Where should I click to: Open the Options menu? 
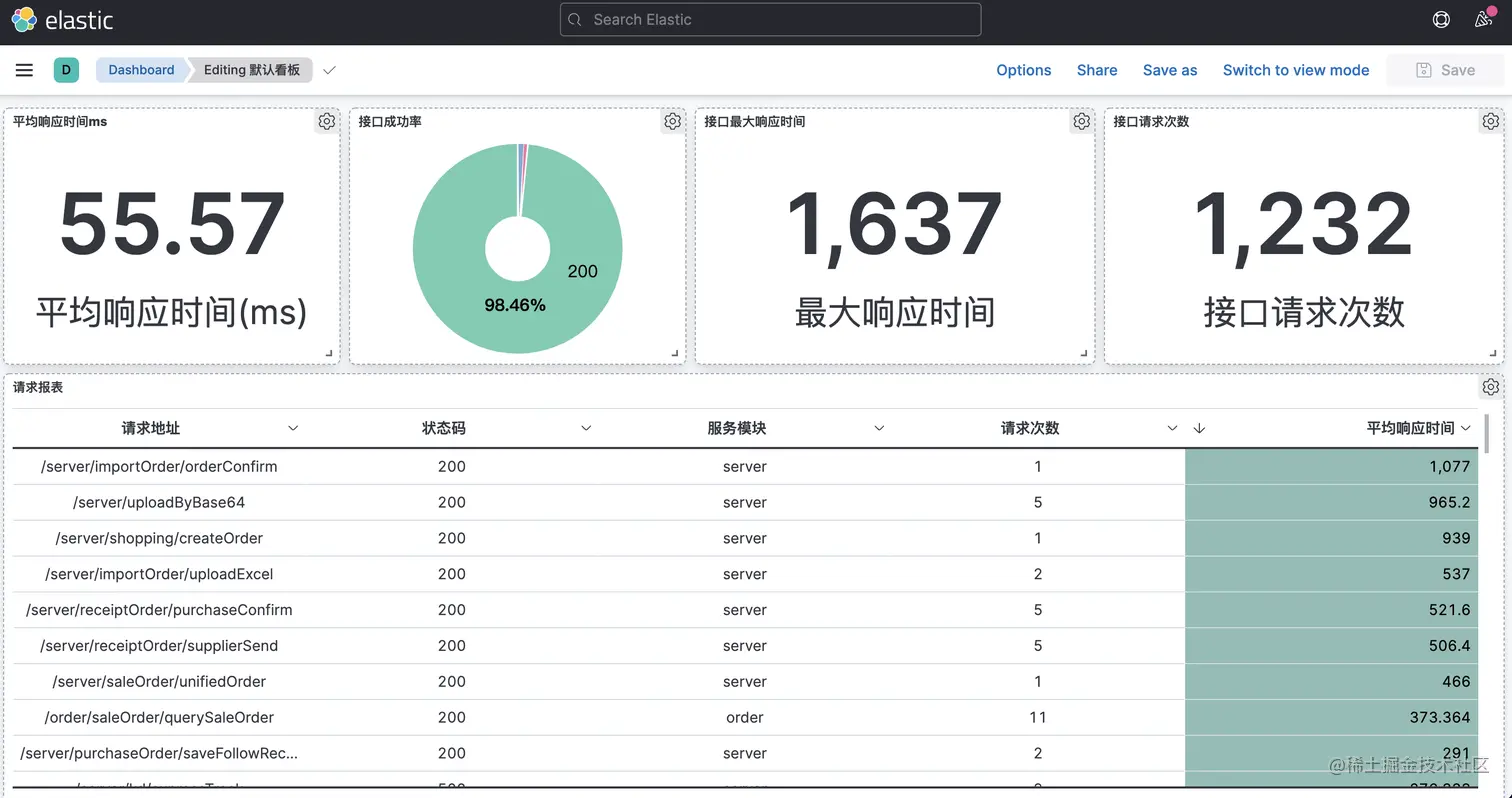pyautogui.click(x=1024, y=70)
